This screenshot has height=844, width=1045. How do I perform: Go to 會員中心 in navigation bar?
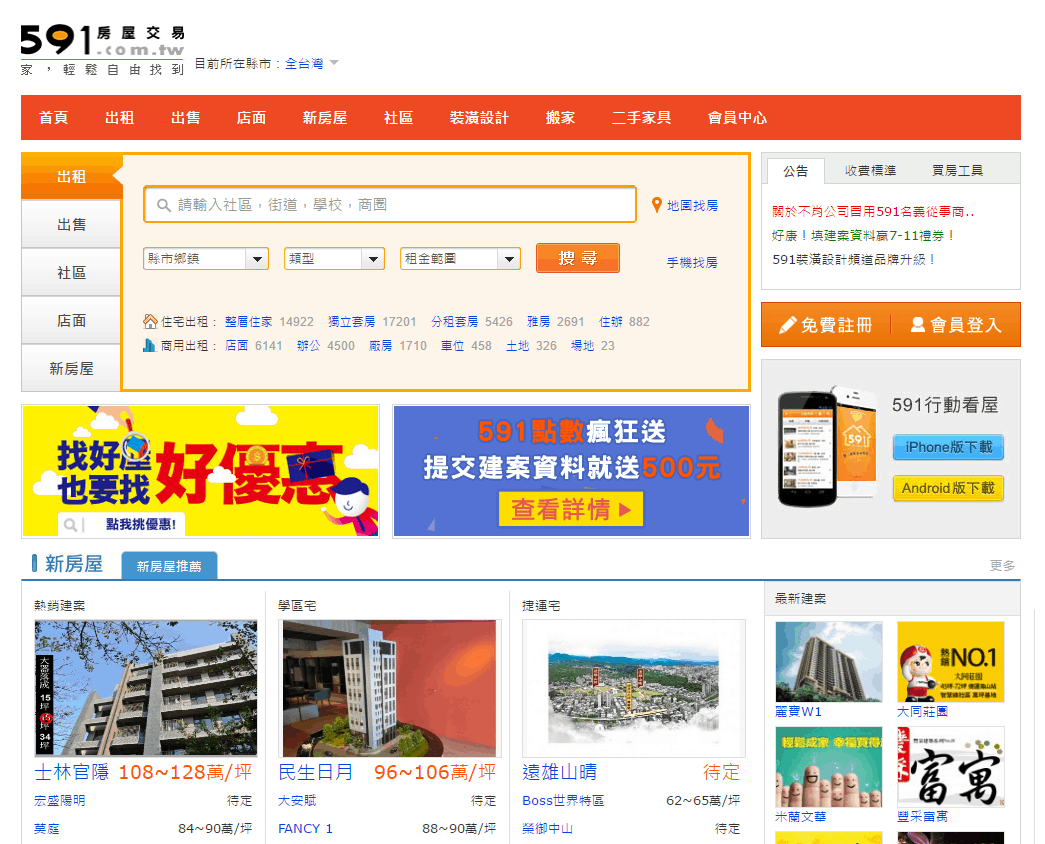point(737,118)
